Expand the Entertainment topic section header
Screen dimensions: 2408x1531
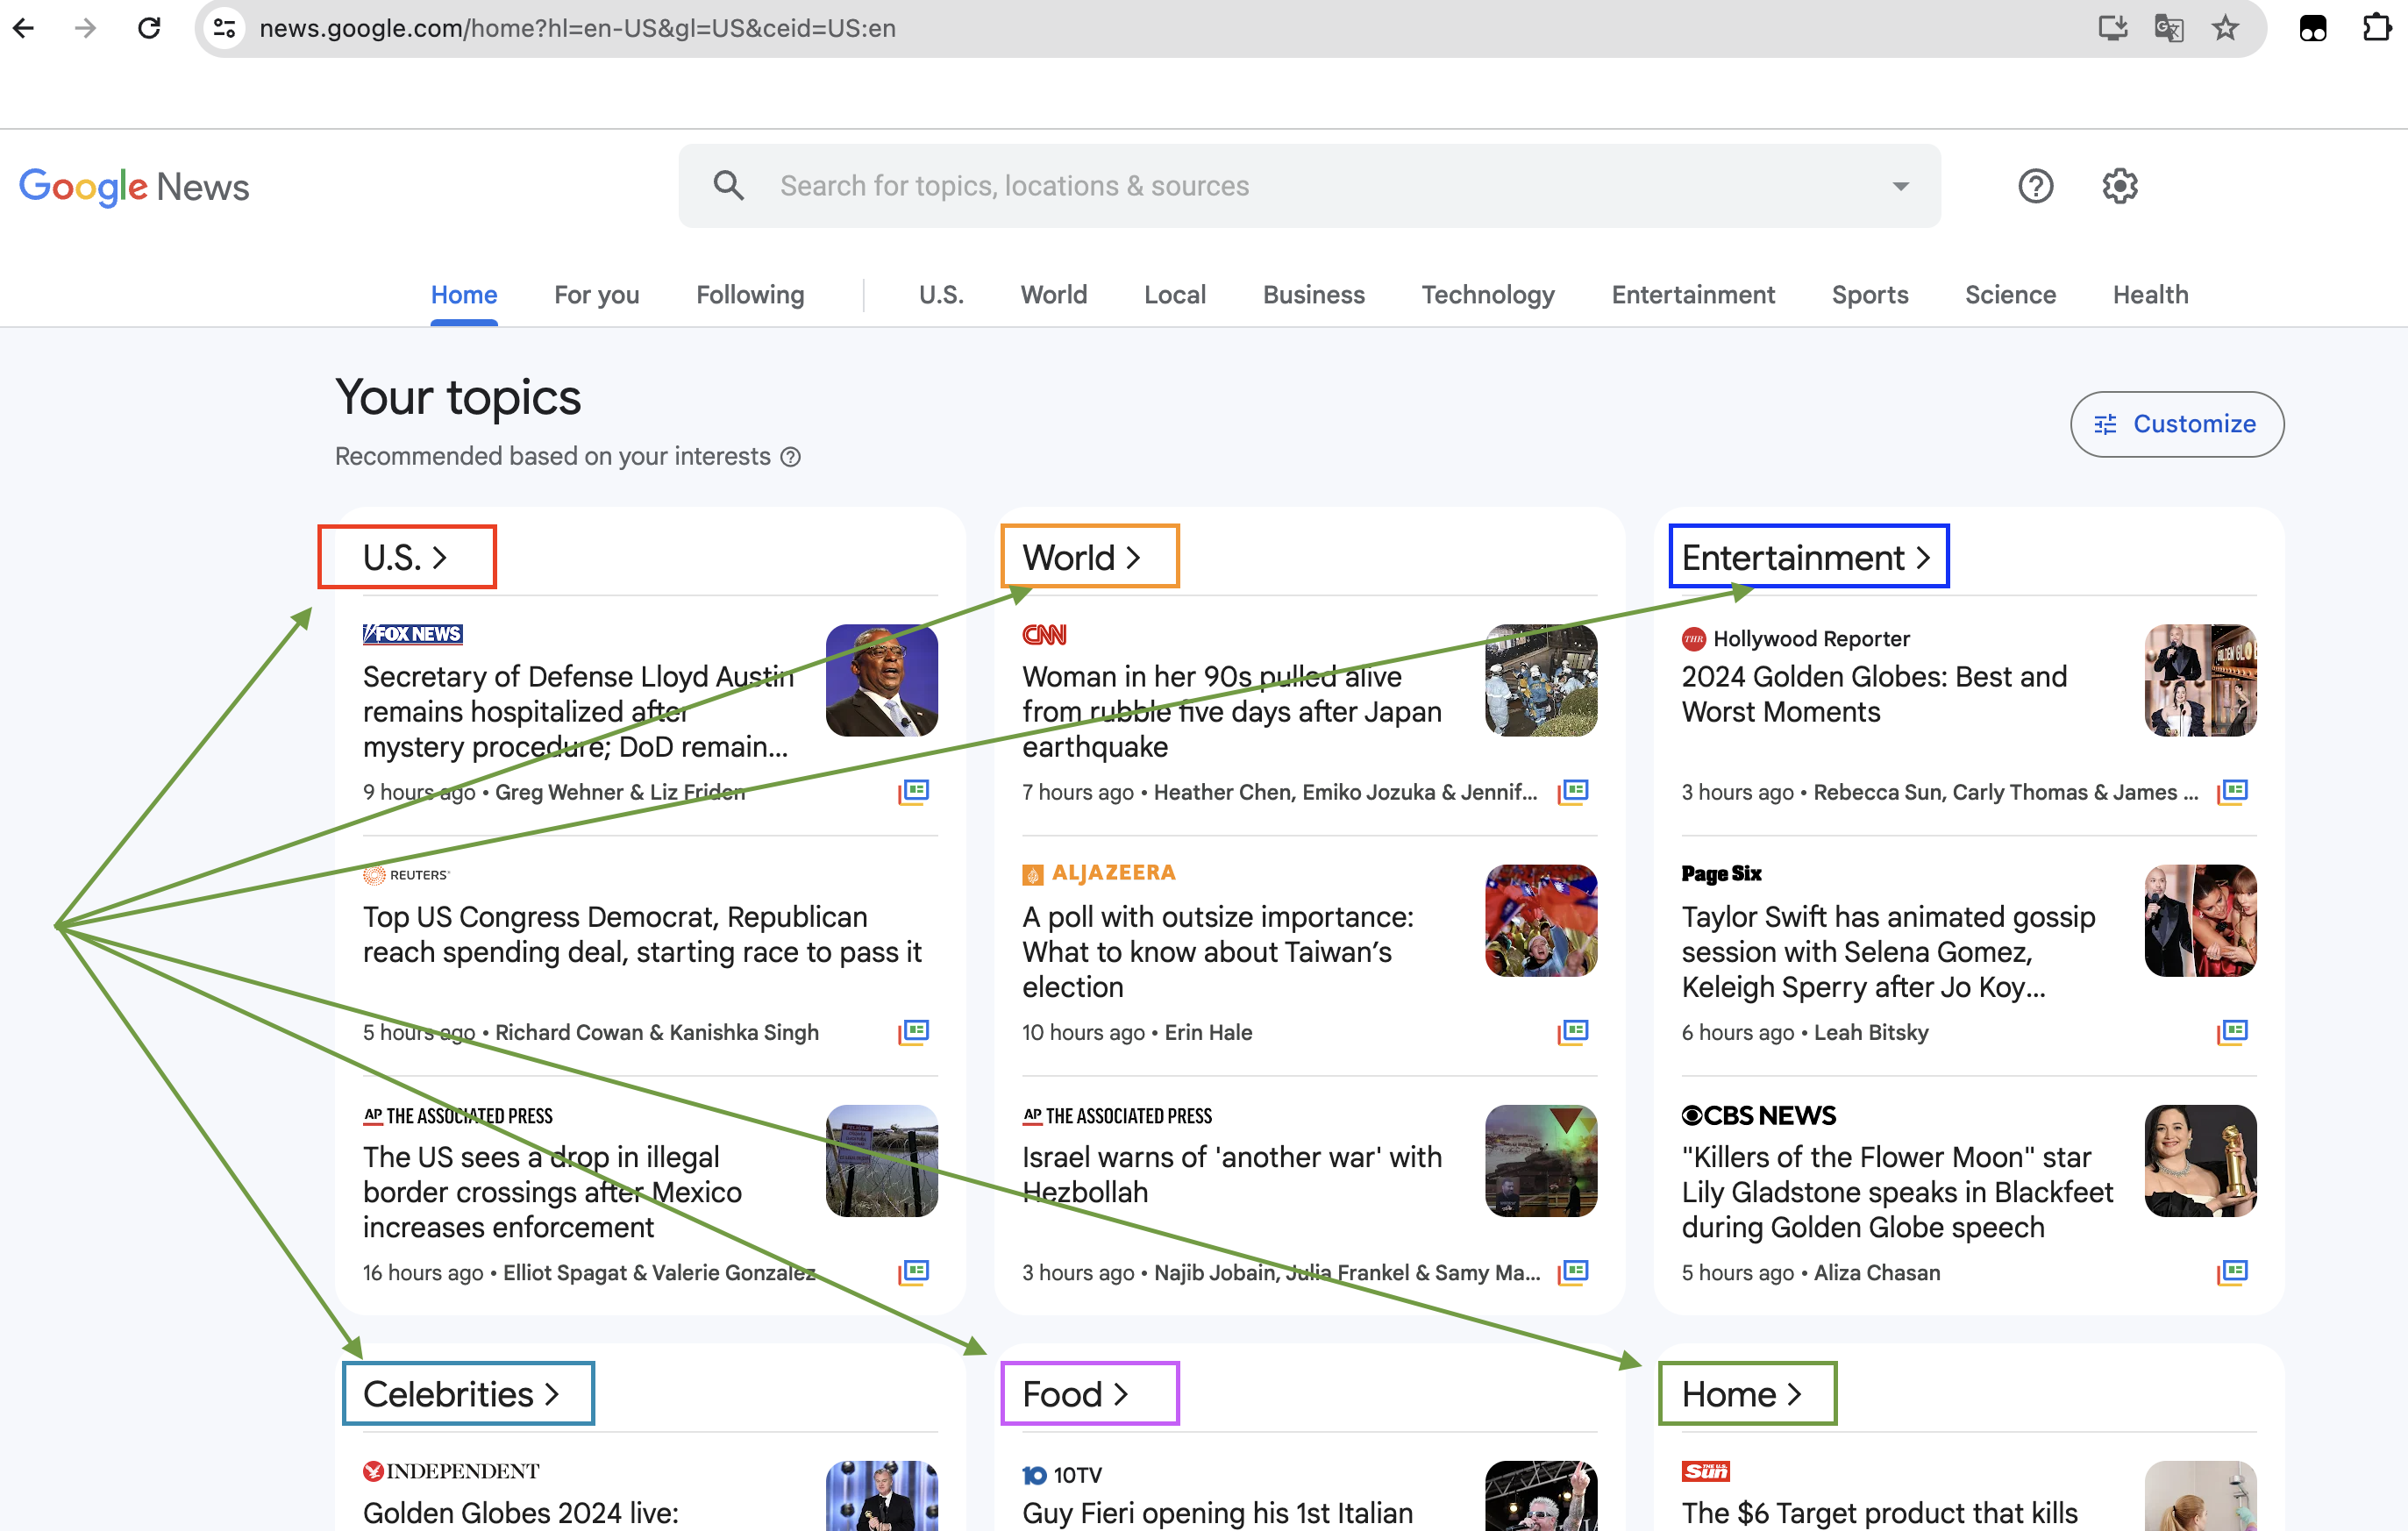click(x=1806, y=557)
